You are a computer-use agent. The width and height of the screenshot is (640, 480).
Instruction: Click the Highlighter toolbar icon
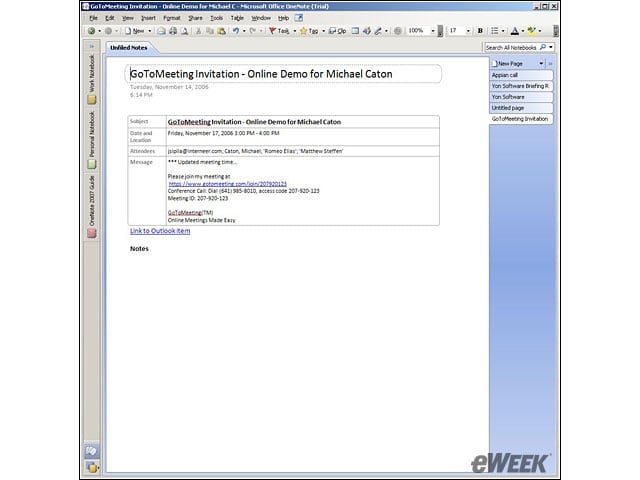click(531, 31)
